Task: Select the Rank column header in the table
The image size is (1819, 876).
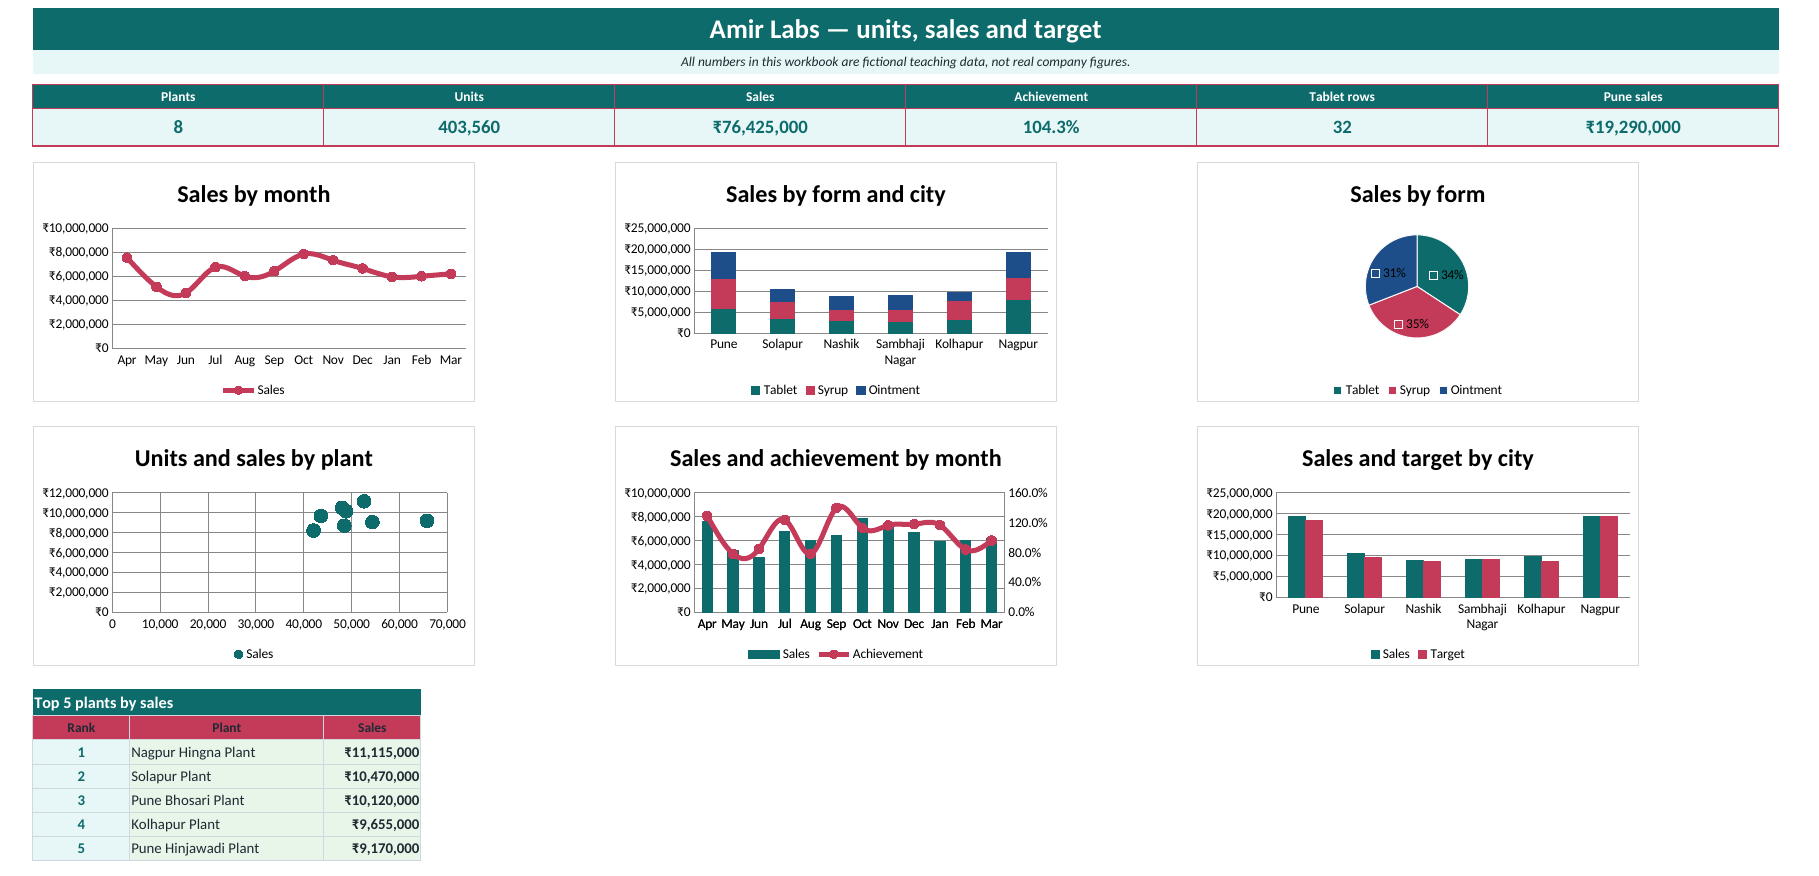Action: [81, 728]
